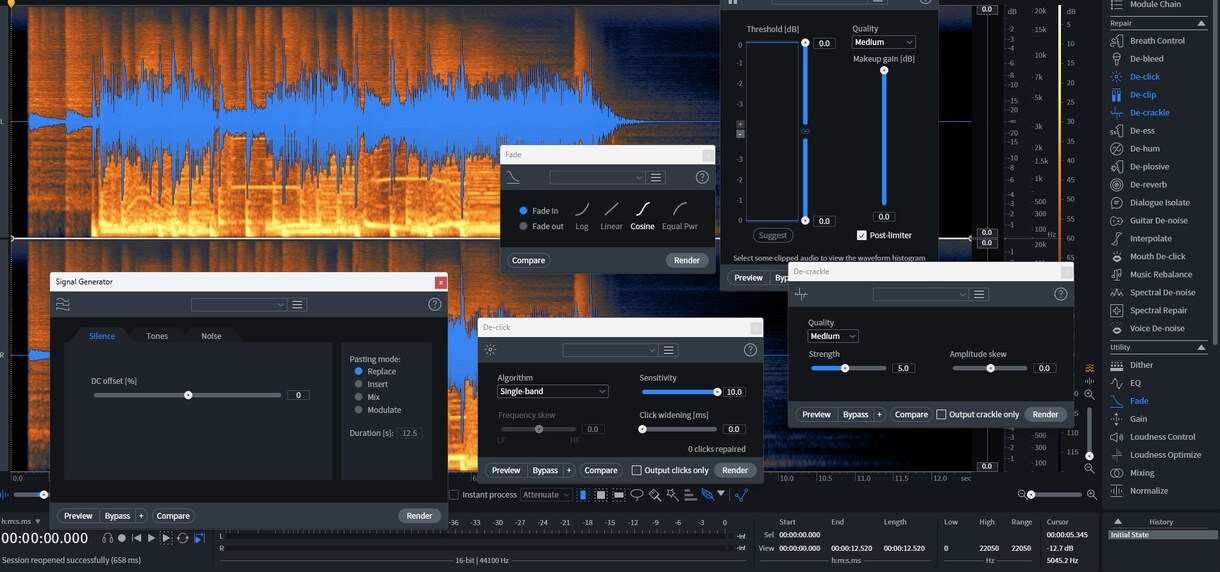Image resolution: width=1220 pixels, height=572 pixels.
Task: Enable the Instant process checkbox
Action: (454, 495)
